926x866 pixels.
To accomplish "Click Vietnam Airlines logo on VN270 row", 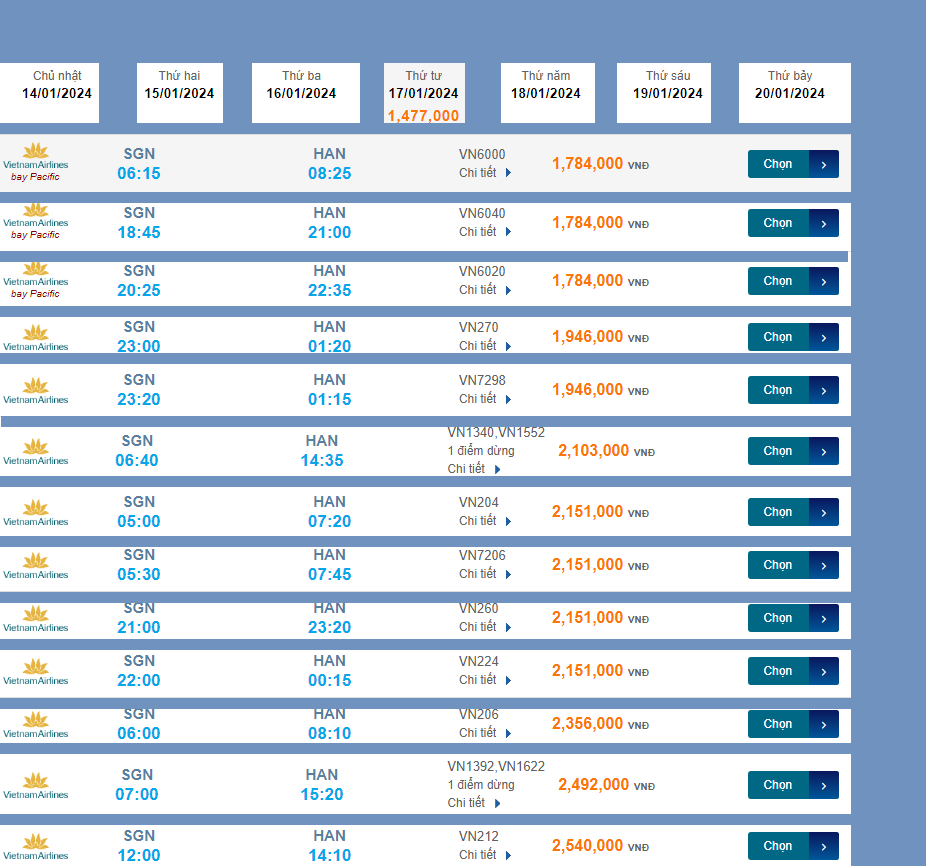I will click(35, 338).
